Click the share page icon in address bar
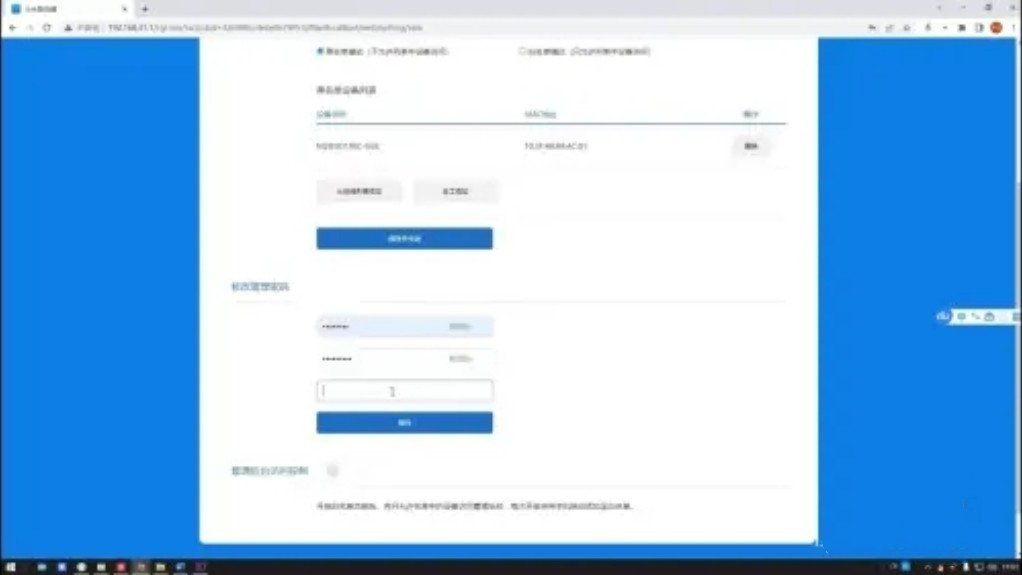 [x=889, y=28]
